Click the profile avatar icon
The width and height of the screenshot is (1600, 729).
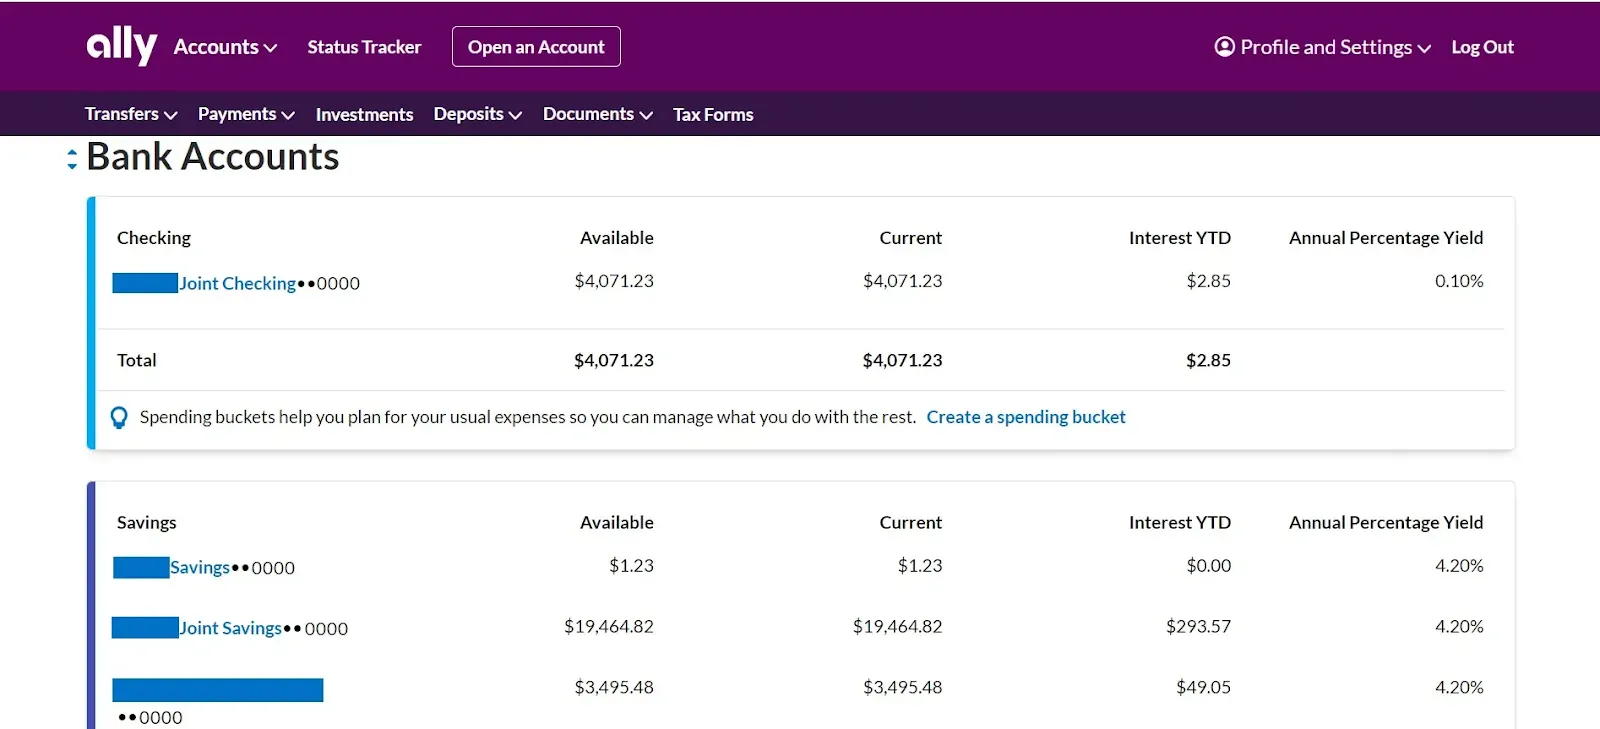click(1224, 47)
